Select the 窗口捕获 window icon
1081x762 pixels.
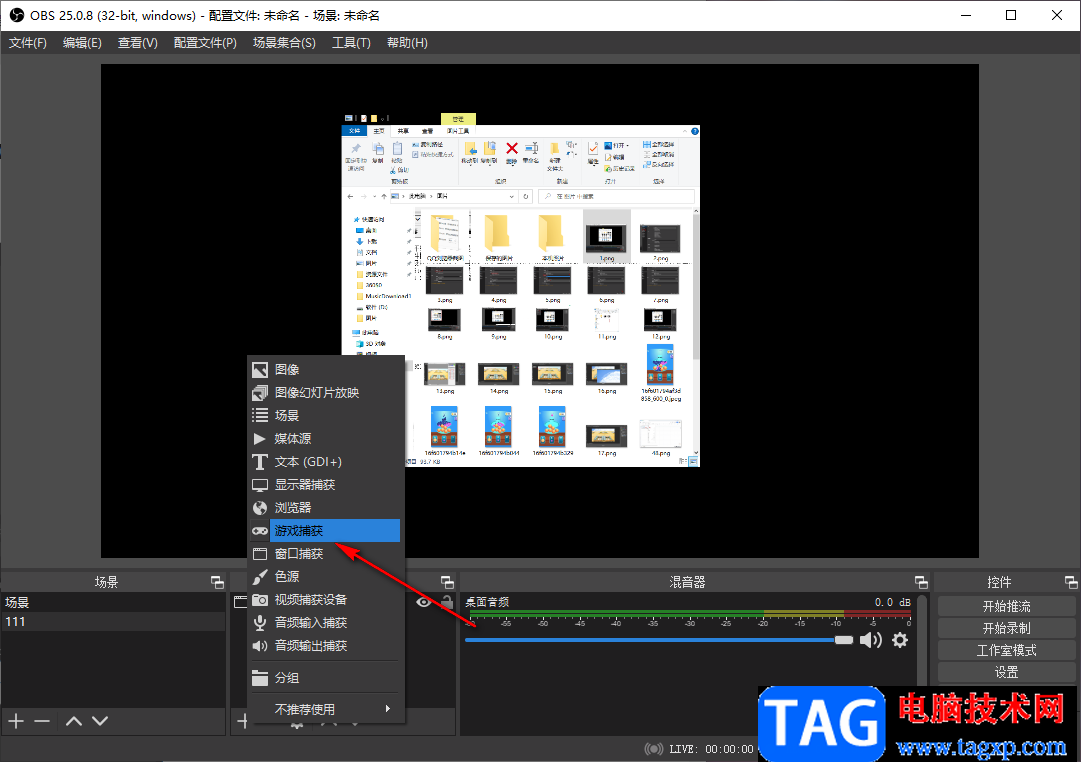point(260,554)
